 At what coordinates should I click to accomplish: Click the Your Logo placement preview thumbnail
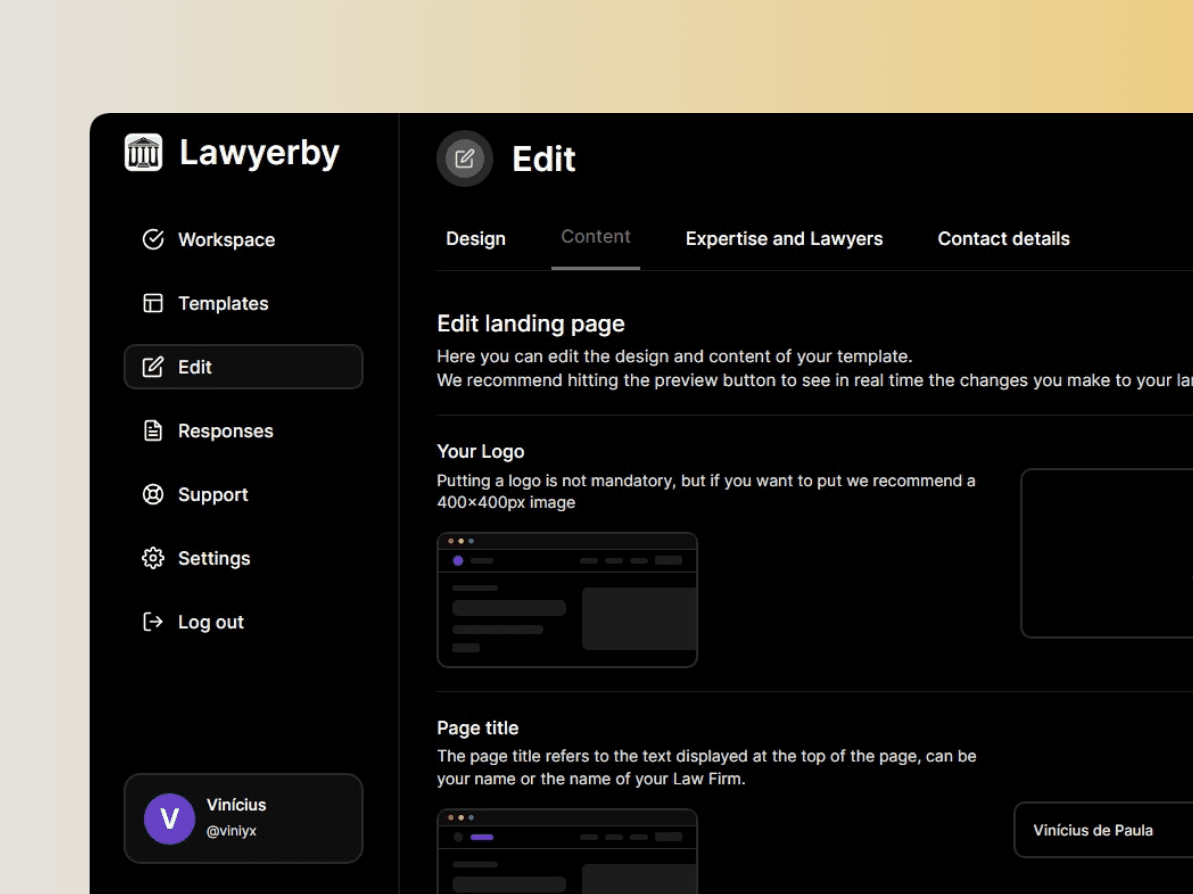567,600
